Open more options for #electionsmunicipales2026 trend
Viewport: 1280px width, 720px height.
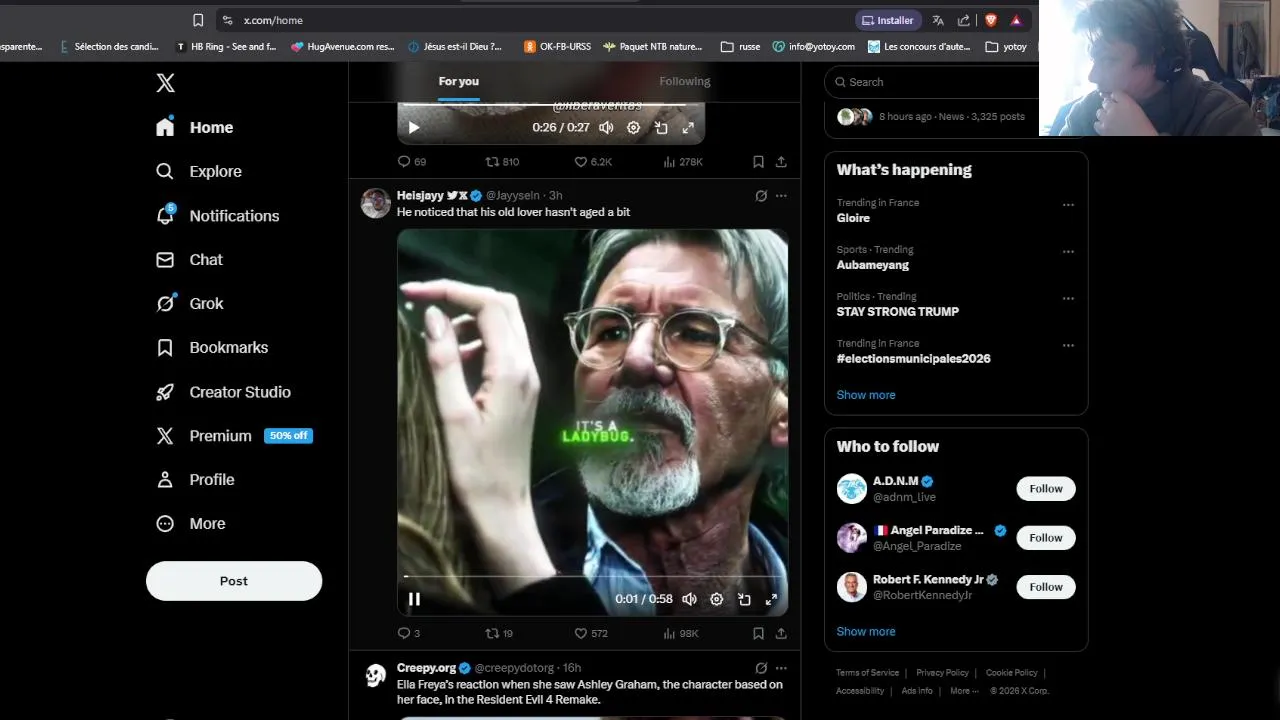coord(1068,345)
